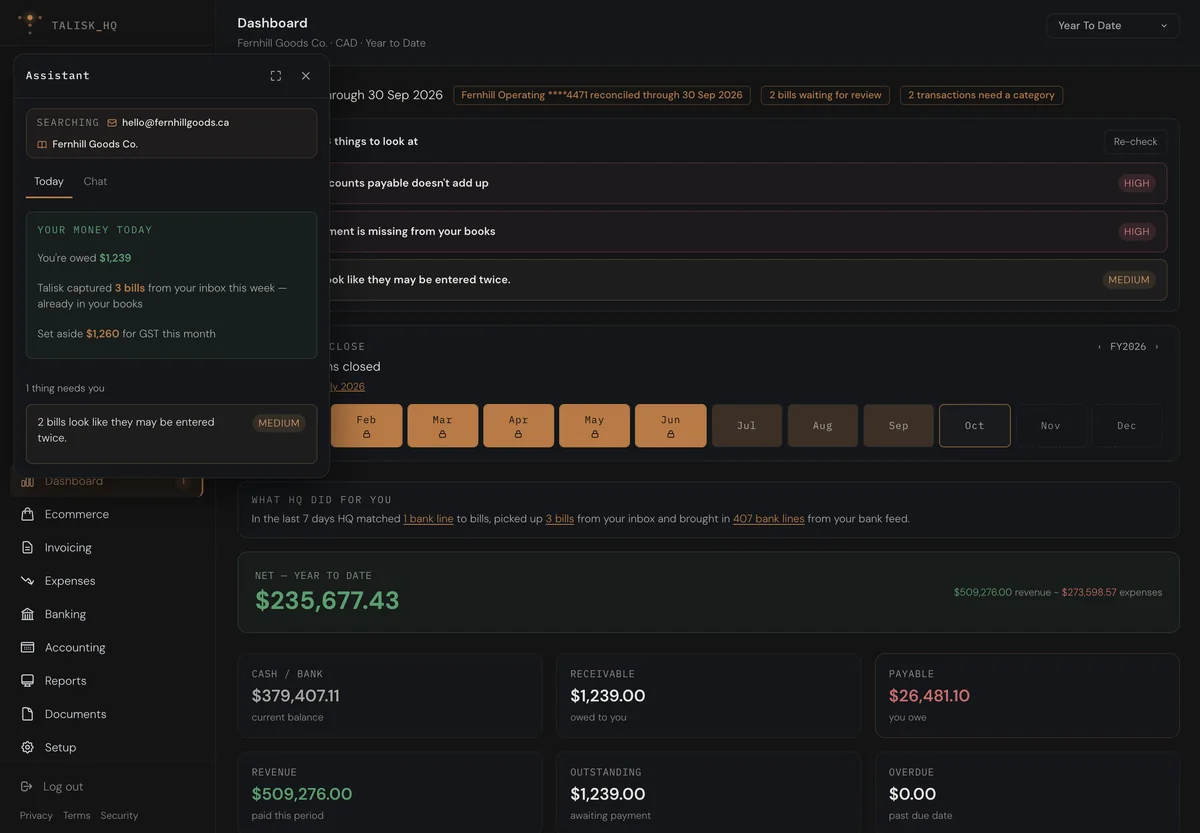Open Assistant's '2 bills look like' card

pos(171,433)
